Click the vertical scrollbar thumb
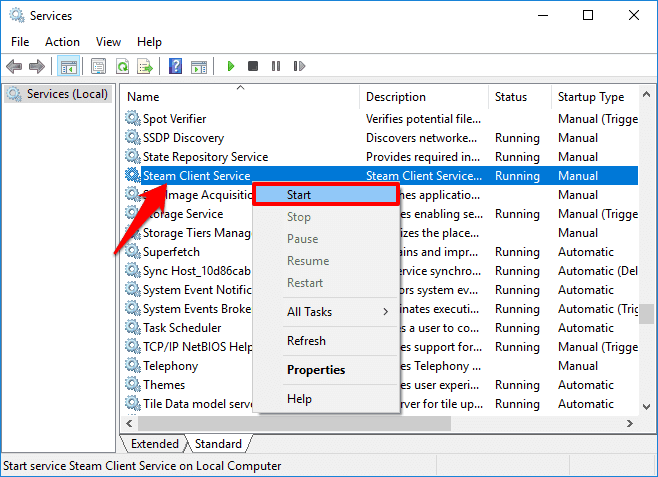This screenshot has width=658, height=477. (646, 314)
